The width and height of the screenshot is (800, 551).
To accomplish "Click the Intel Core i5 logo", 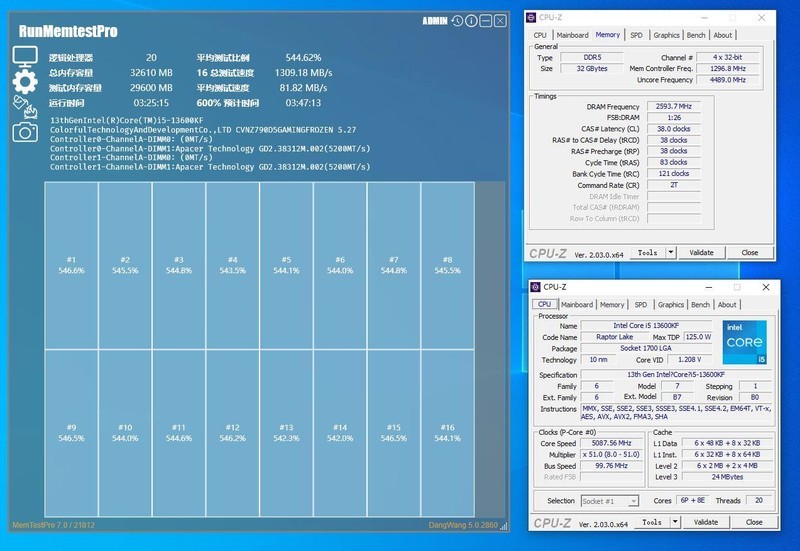I will click(x=744, y=342).
